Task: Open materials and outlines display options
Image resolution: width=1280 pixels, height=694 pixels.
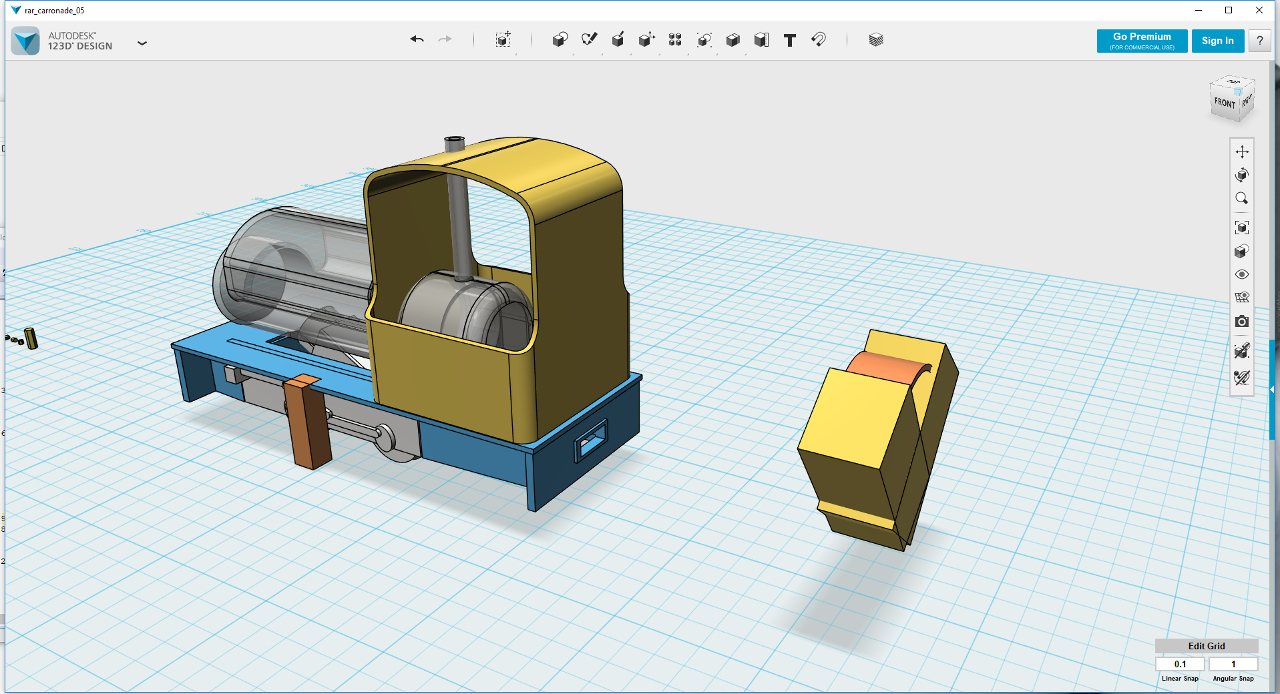Action: pyautogui.click(x=1242, y=251)
